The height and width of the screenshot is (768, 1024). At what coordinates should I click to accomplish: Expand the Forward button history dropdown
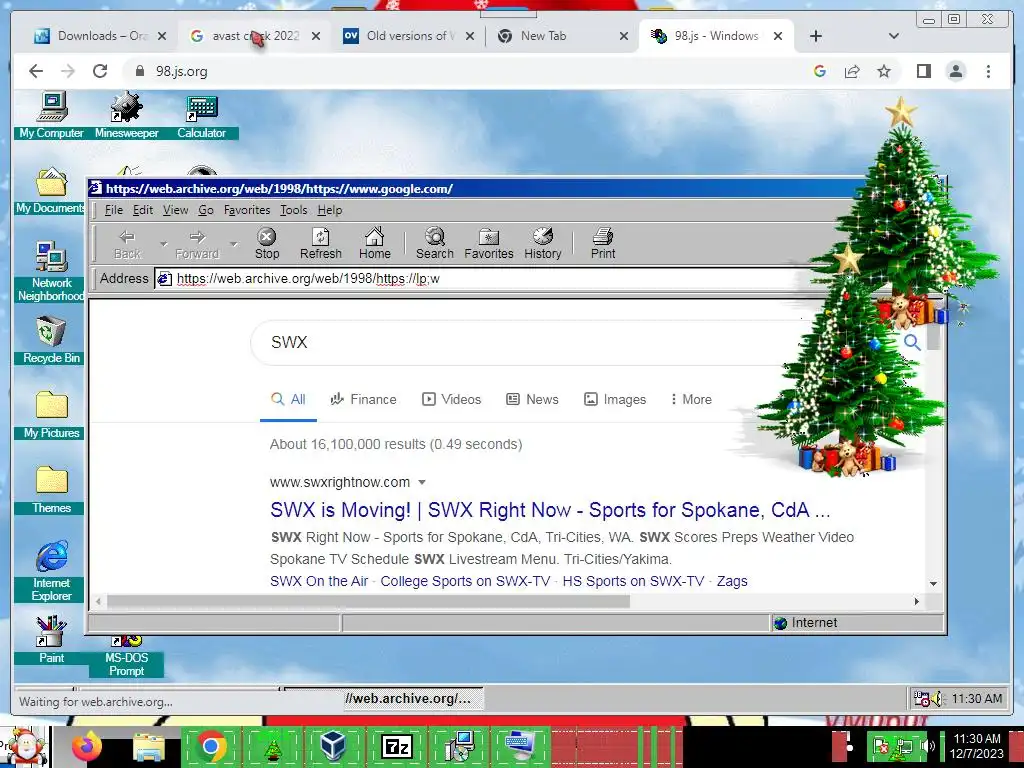233,244
